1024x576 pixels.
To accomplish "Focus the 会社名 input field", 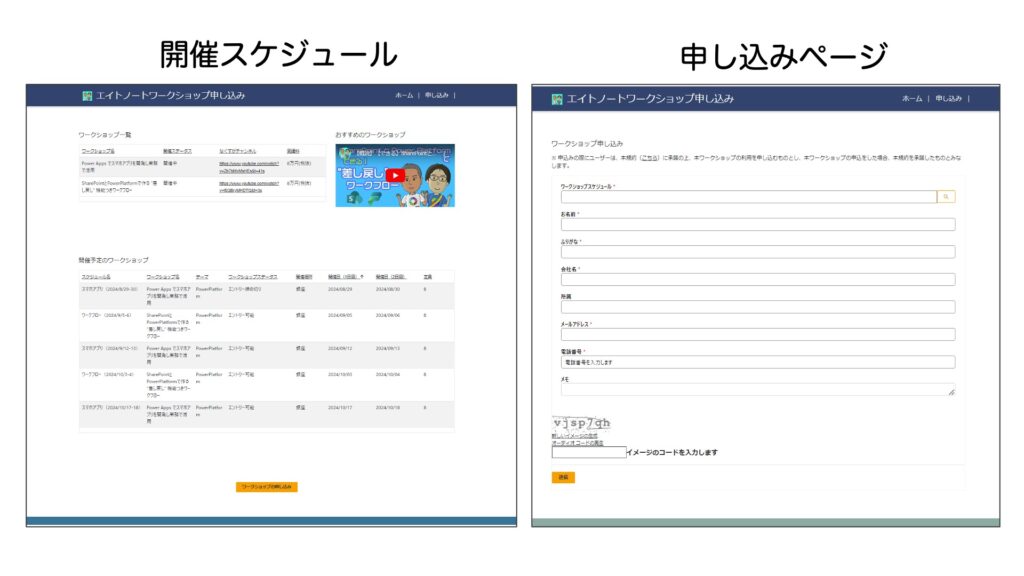I will (x=758, y=279).
